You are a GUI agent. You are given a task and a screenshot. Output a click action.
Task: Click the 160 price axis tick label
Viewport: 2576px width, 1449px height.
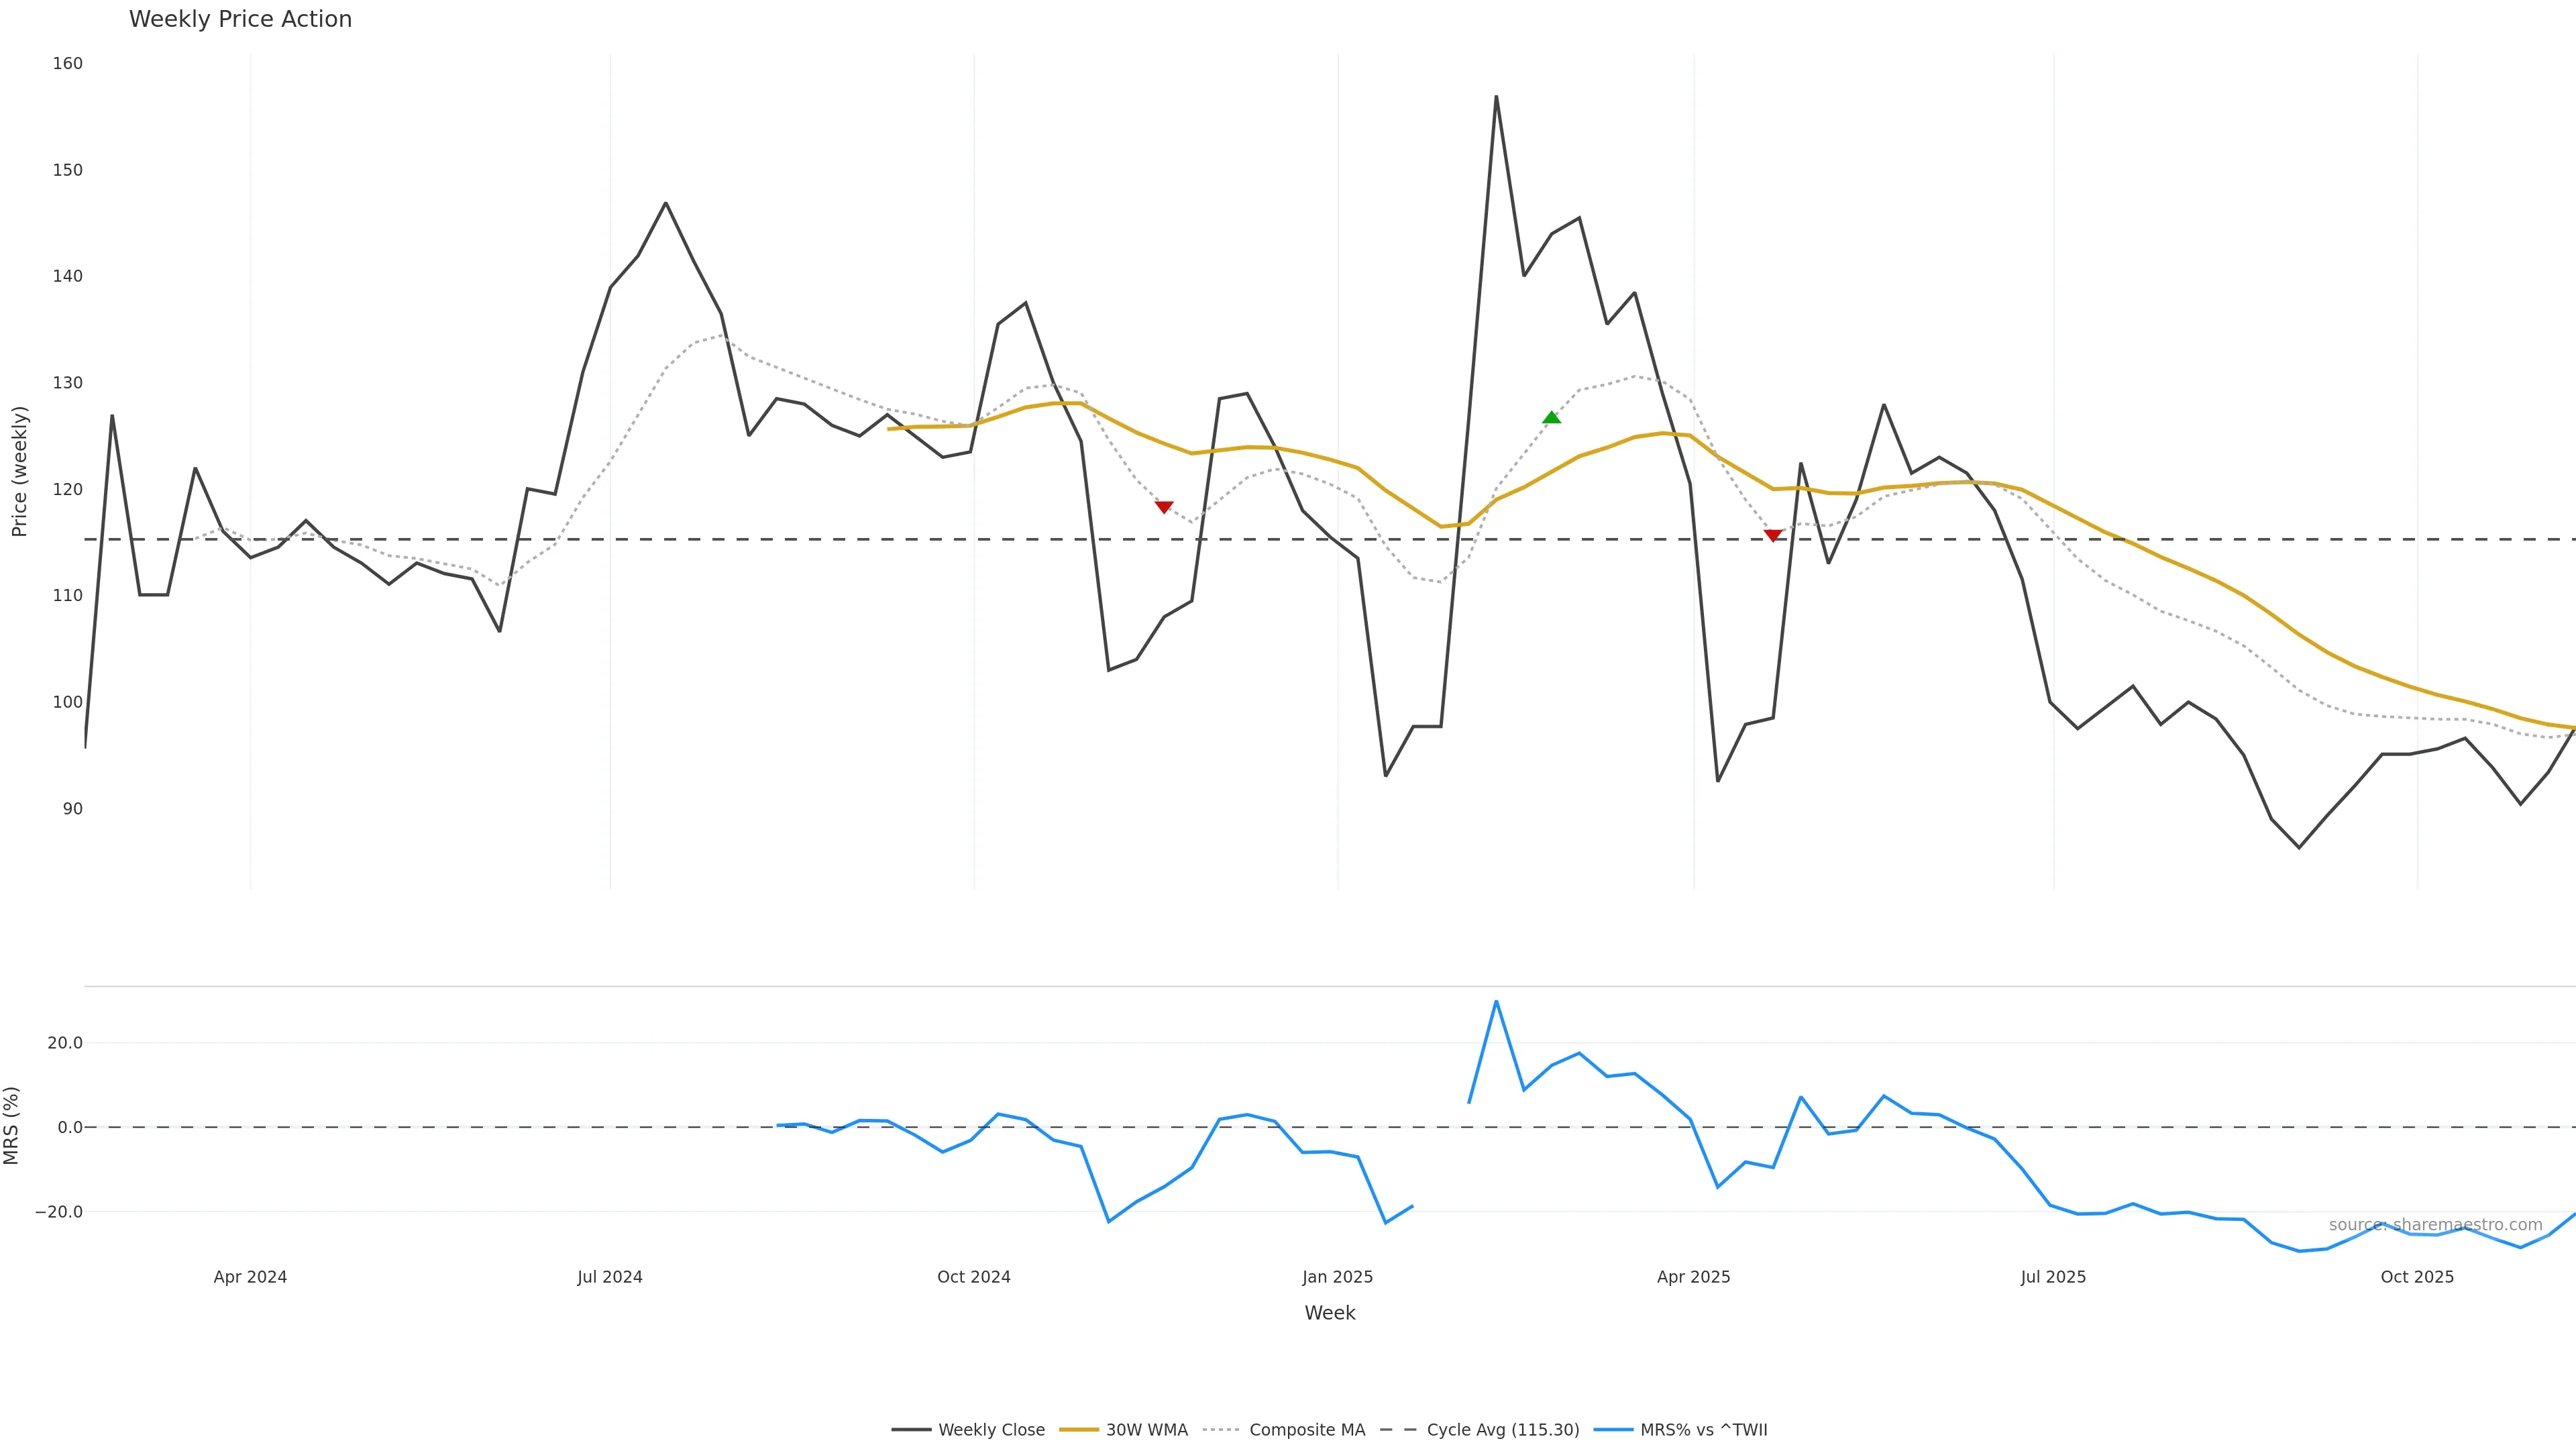pyautogui.click(x=68, y=63)
